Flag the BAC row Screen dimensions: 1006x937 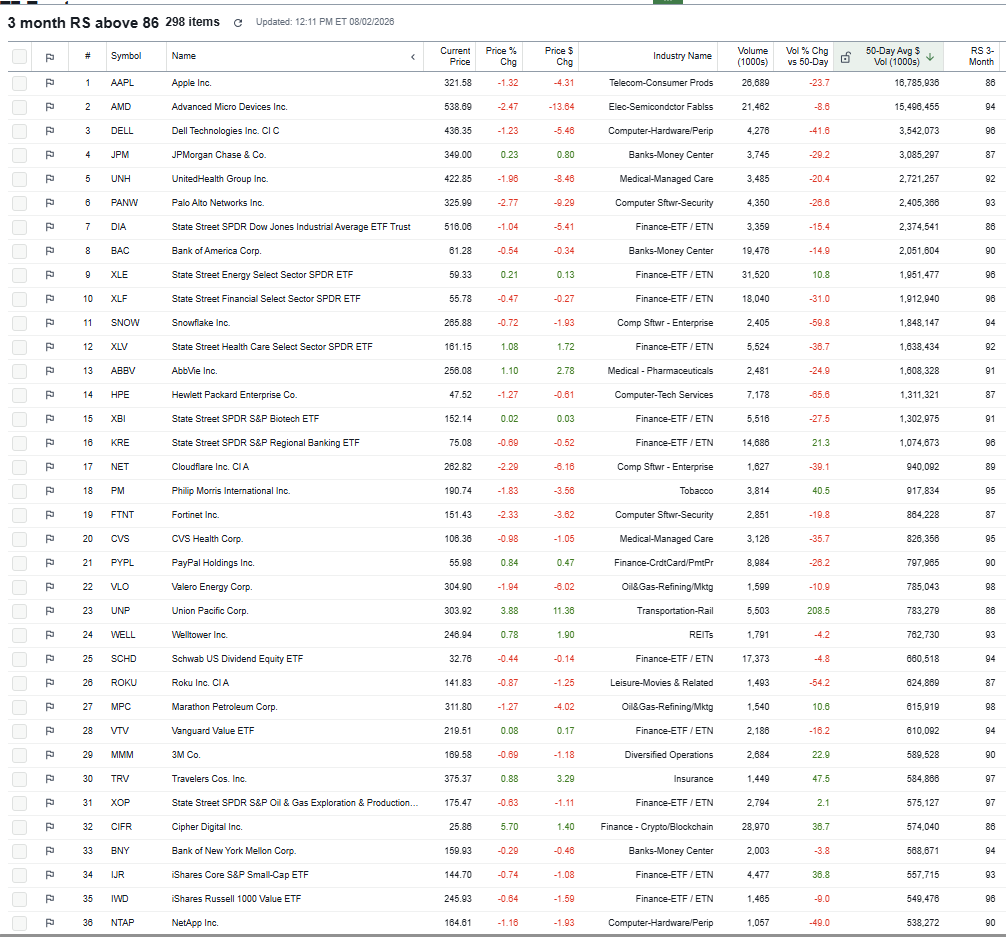coord(50,251)
